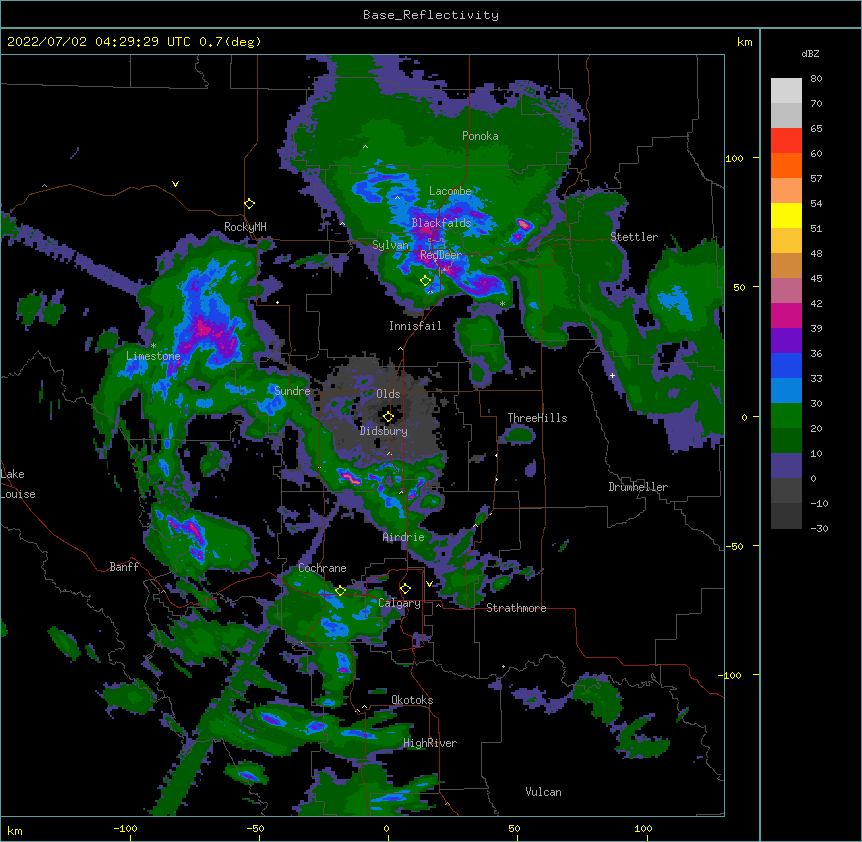Pick the gold 48-51 dBZ legend swatch
The image size is (862, 842).
(x=786, y=241)
